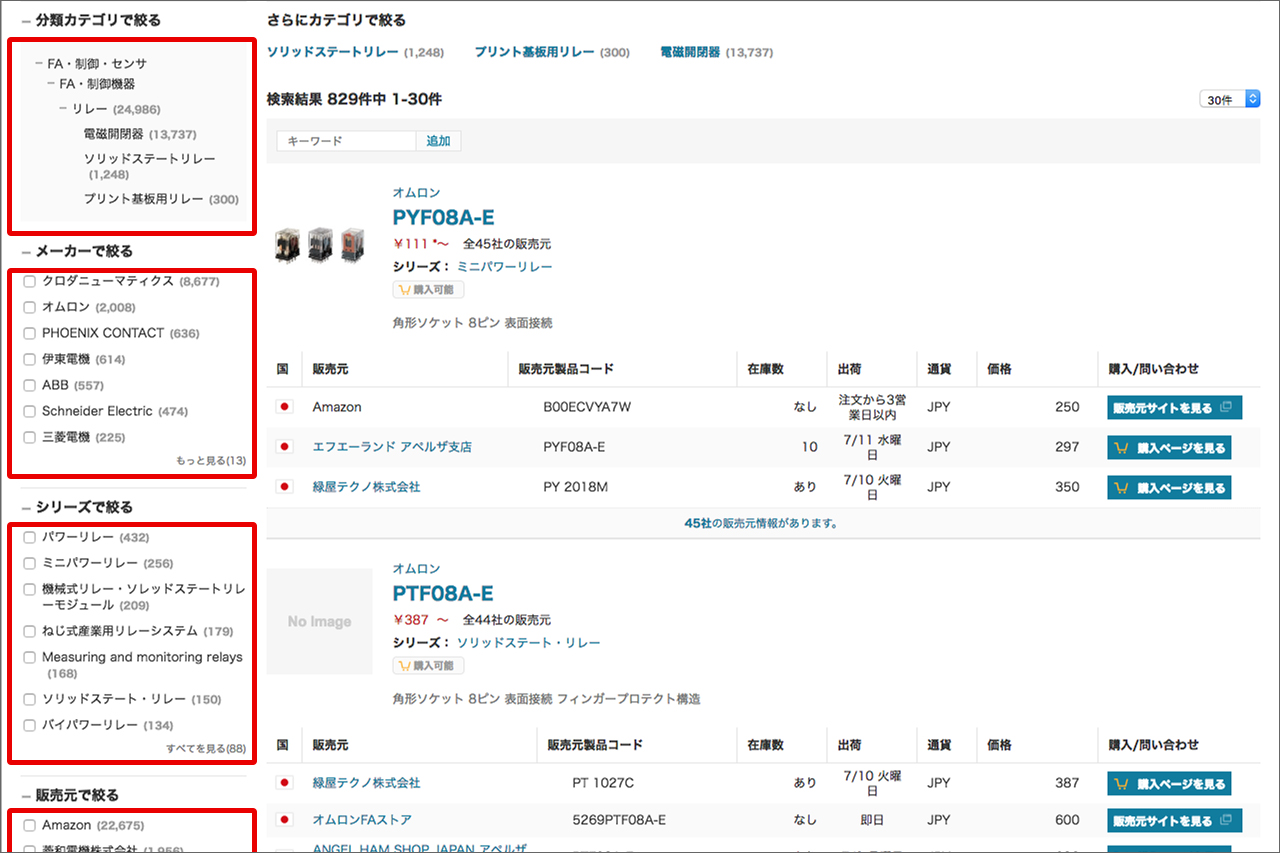This screenshot has width=1280, height=853.
Task: Click オムロン maker link above PYF08A-E
Action: (416, 193)
